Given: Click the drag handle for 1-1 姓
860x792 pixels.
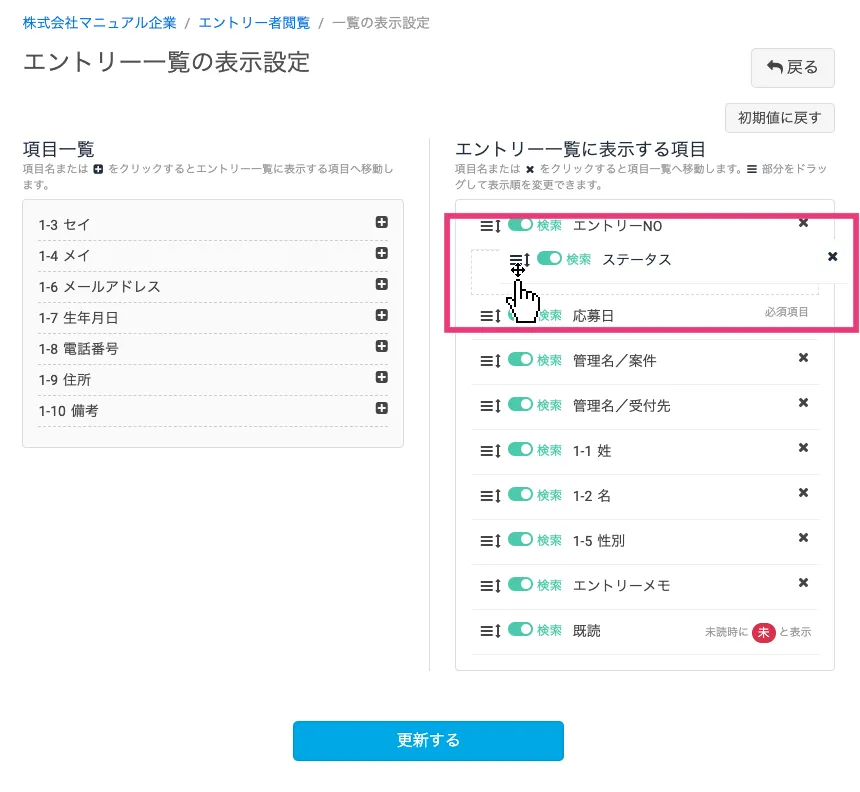Looking at the screenshot, I should [490, 451].
